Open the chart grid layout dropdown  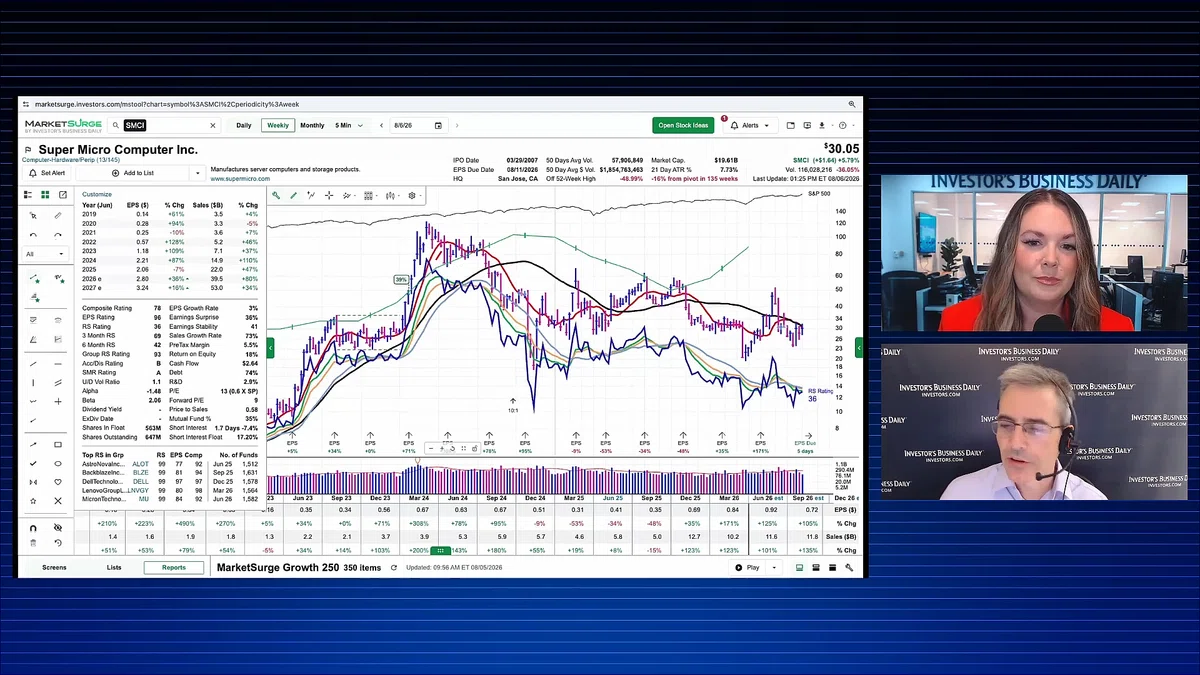pyautogui.click(x=370, y=196)
